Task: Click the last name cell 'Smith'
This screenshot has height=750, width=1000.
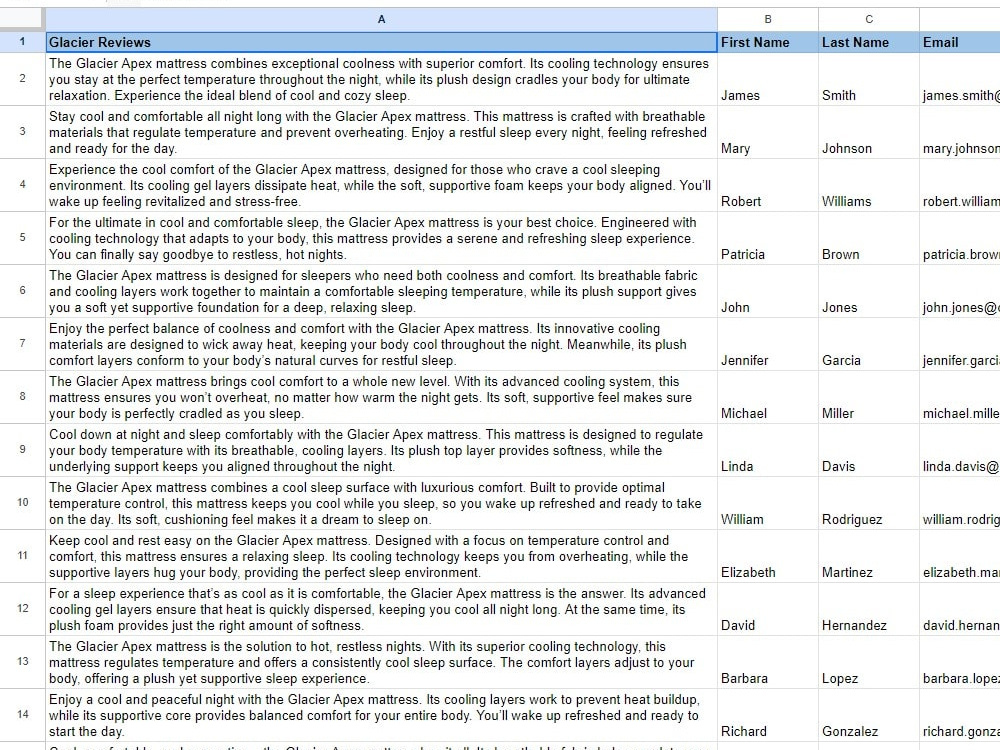Action: click(x=869, y=79)
